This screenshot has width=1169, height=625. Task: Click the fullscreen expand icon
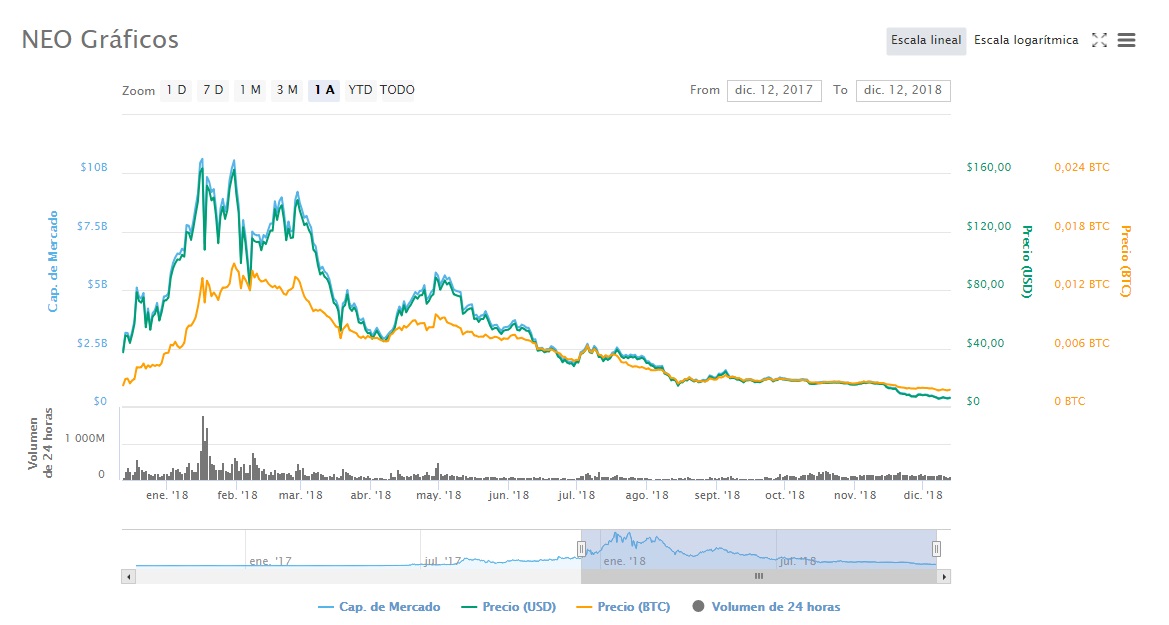1099,40
